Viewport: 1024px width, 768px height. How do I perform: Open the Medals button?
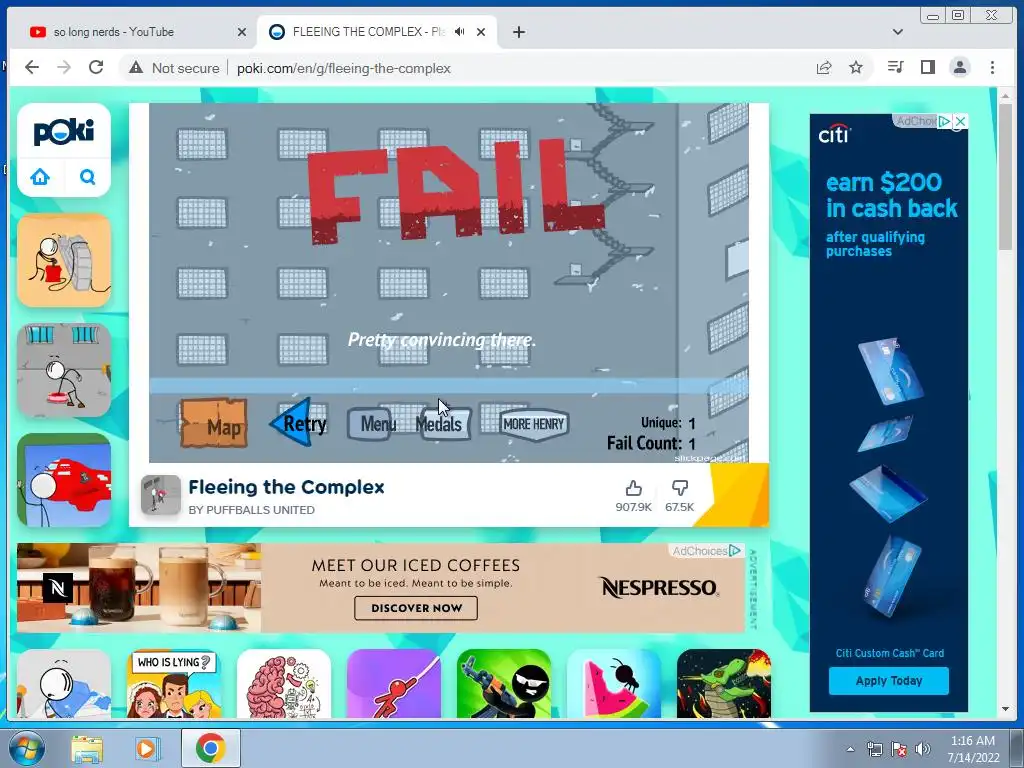click(443, 424)
